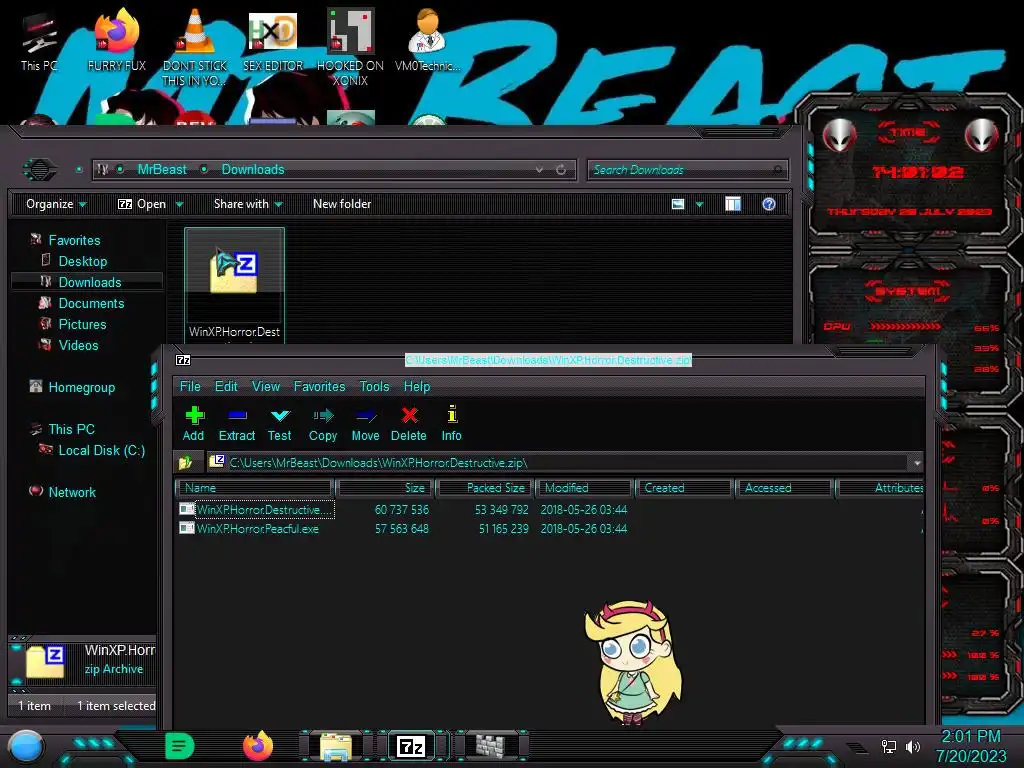Select the WinXP.Horror.Destructive zip thumbnail in Explorer
Image resolution: width=1024 pixels, height=768 pixels.
pos(234,285)
